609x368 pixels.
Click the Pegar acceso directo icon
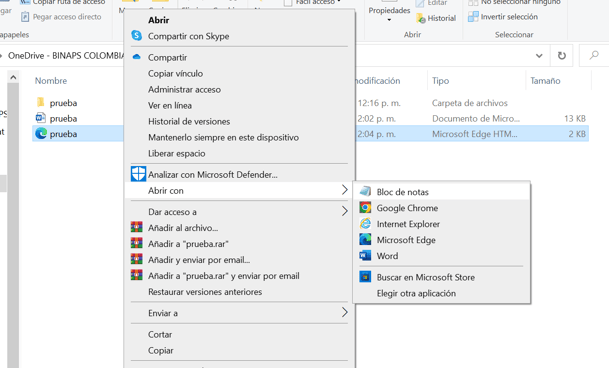tap(25, 17)
